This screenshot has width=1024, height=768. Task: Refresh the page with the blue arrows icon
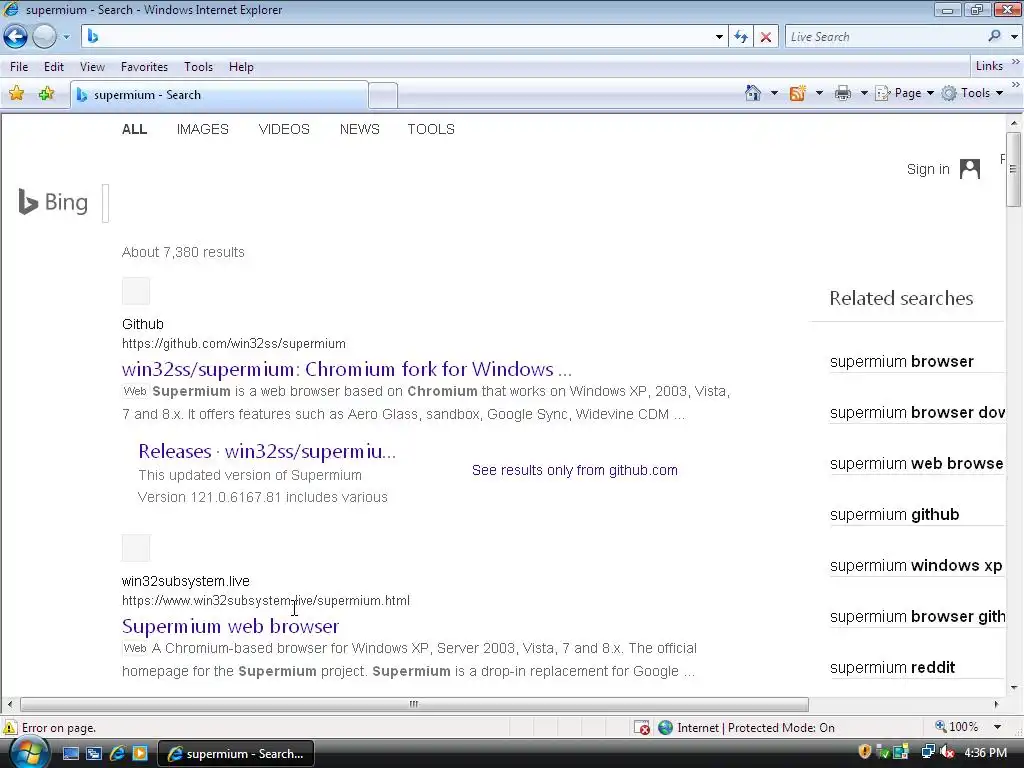pos(741,37)
